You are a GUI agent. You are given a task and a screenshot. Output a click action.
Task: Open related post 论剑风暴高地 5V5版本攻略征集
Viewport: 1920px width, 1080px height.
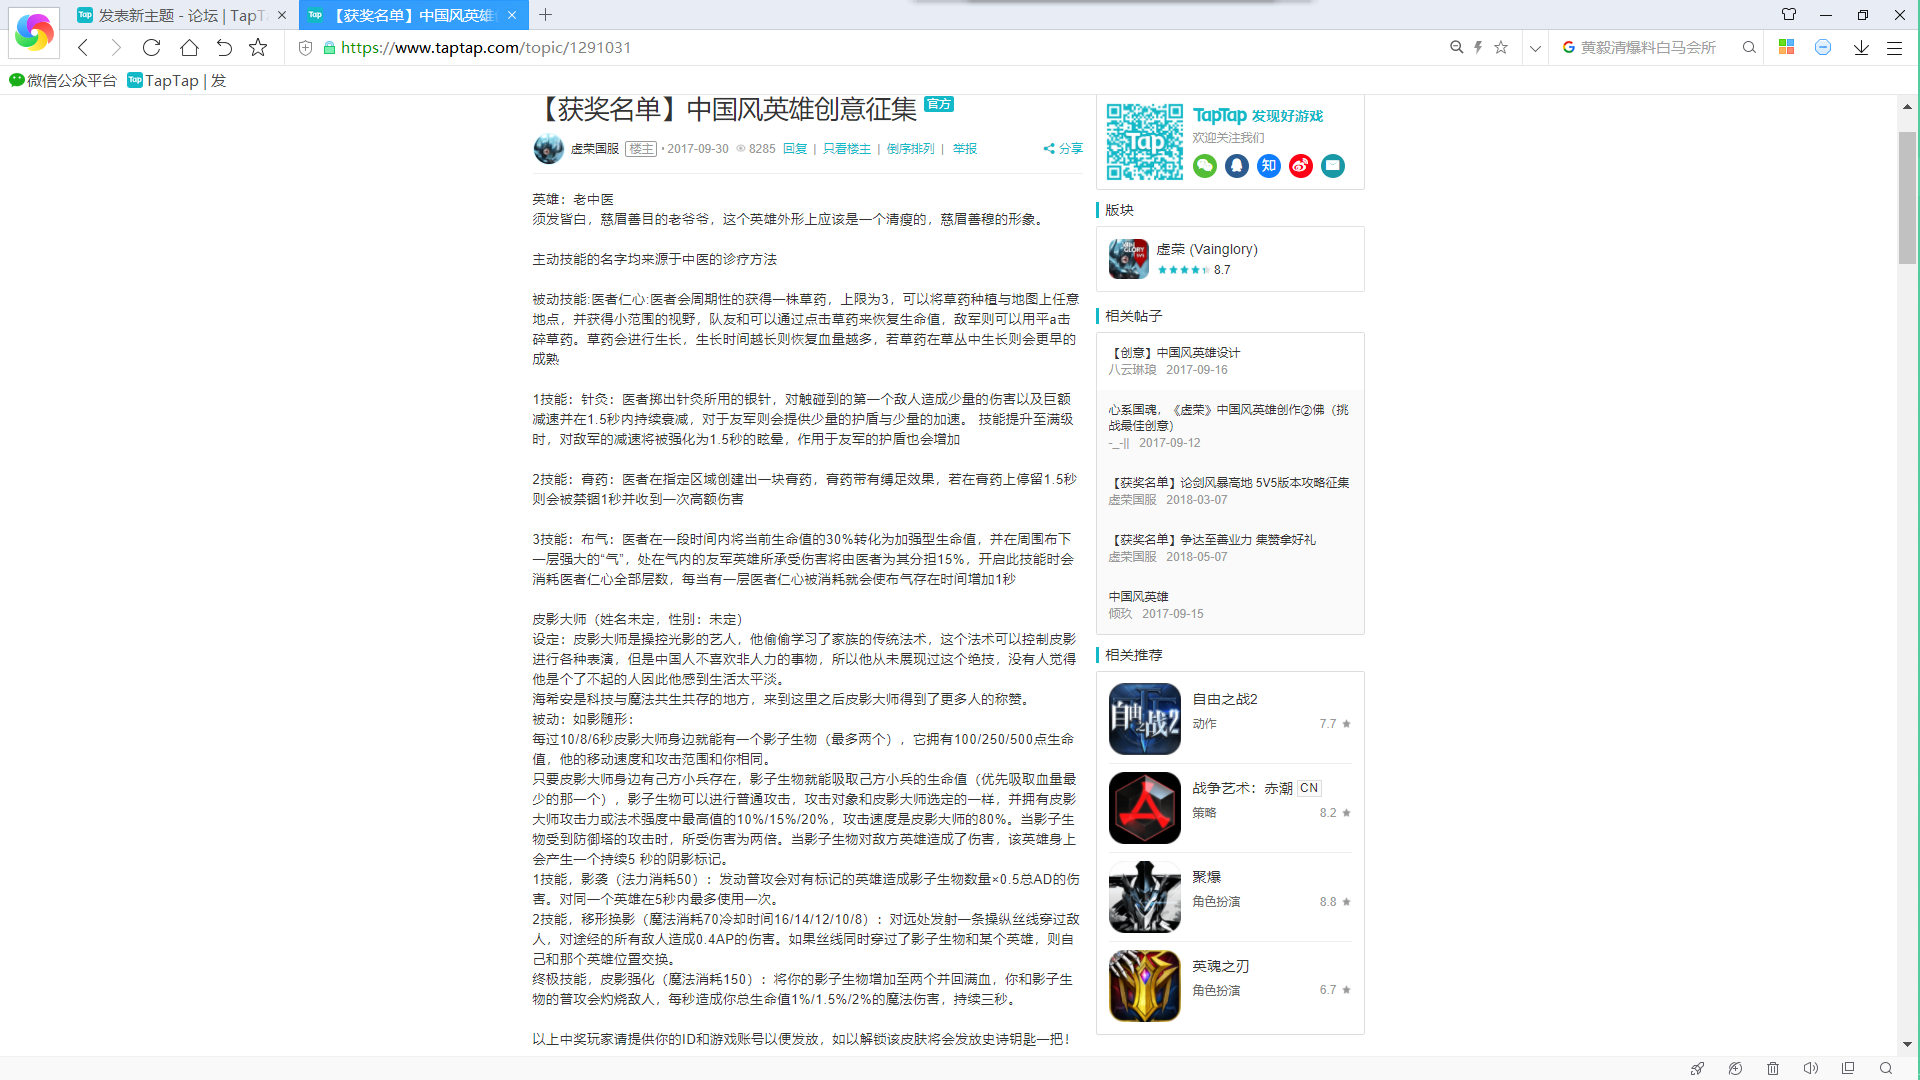[x=1229, y=482]
